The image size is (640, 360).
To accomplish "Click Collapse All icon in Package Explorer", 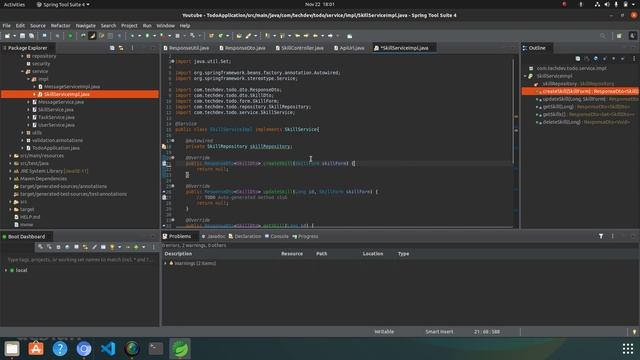I will [112, 48].
